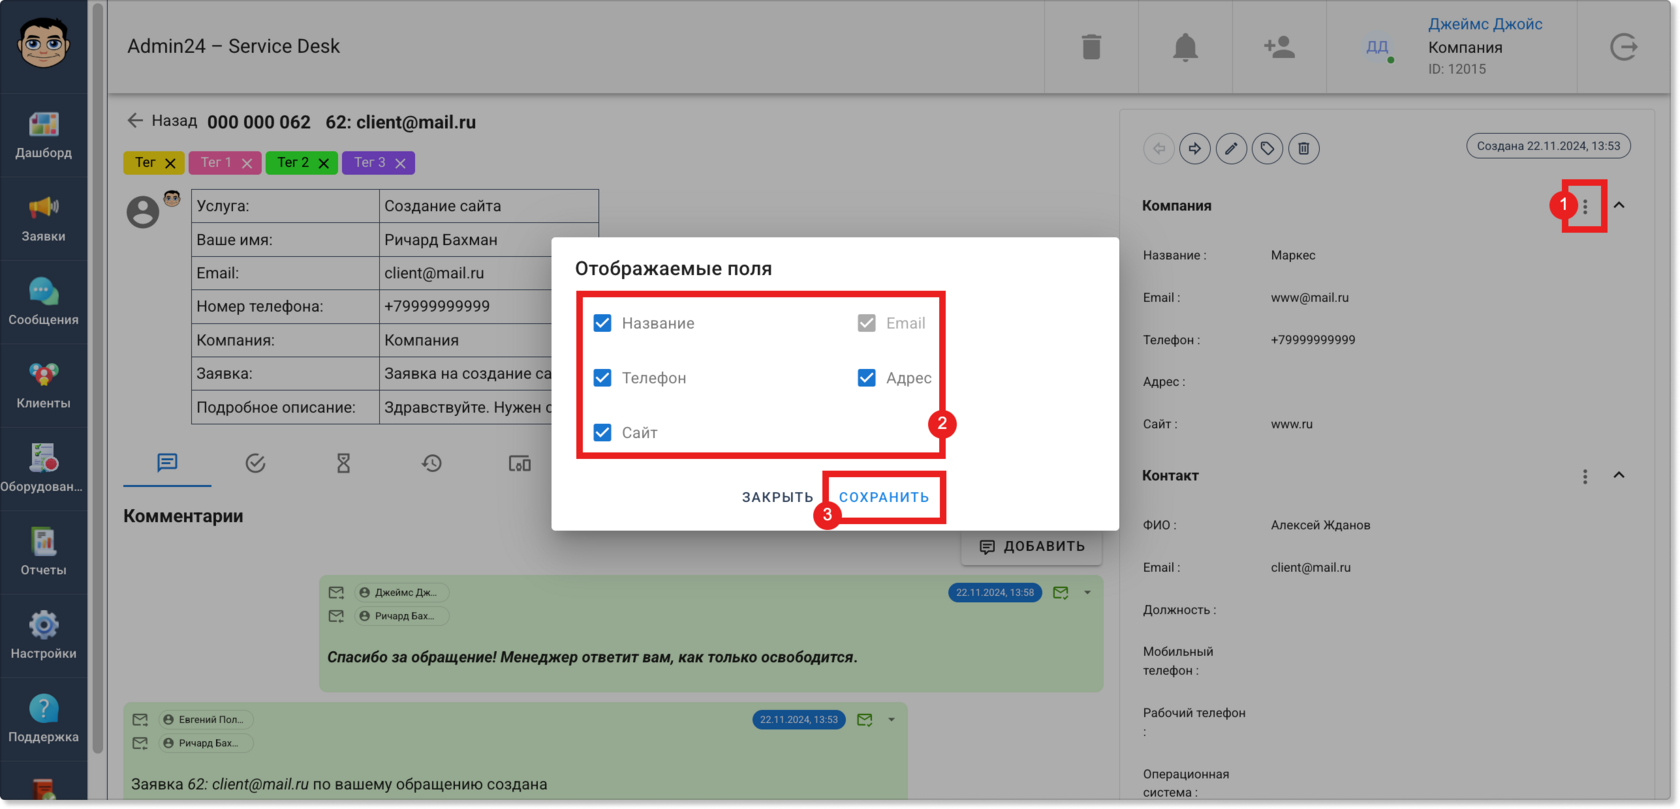Uncheck the Сайт checkbox
This screenshot has height=809, width=1680.
click(x=602, y=433)
